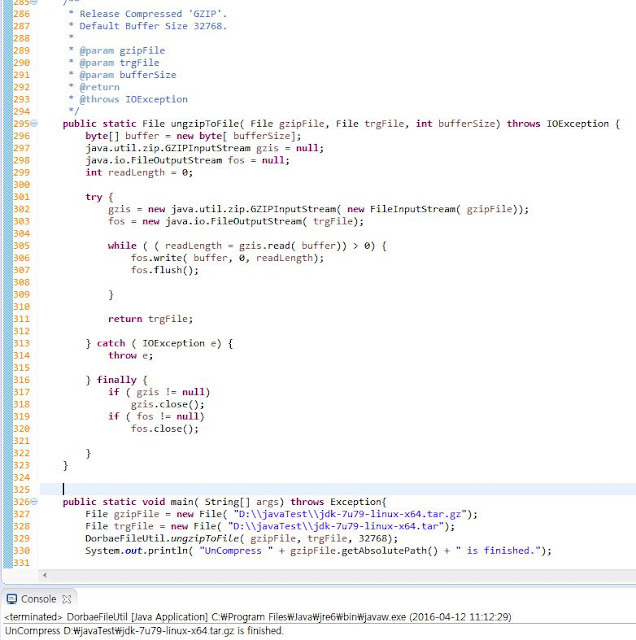Image resolution: width=636 pixels, height=640 pixels.
Task: Place cursor on the empty highlighted line 325
Action: 338,489
